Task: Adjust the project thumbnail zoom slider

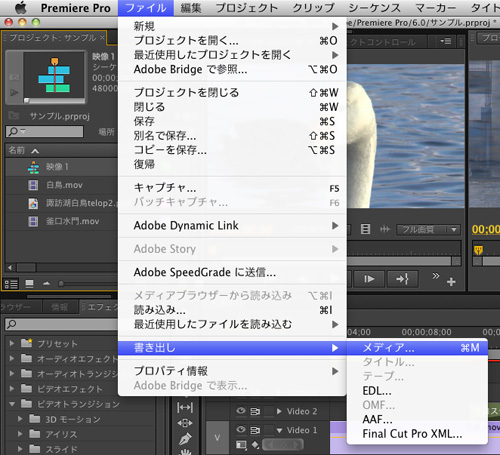Action: pyautogui.click(x=61, y=284)
